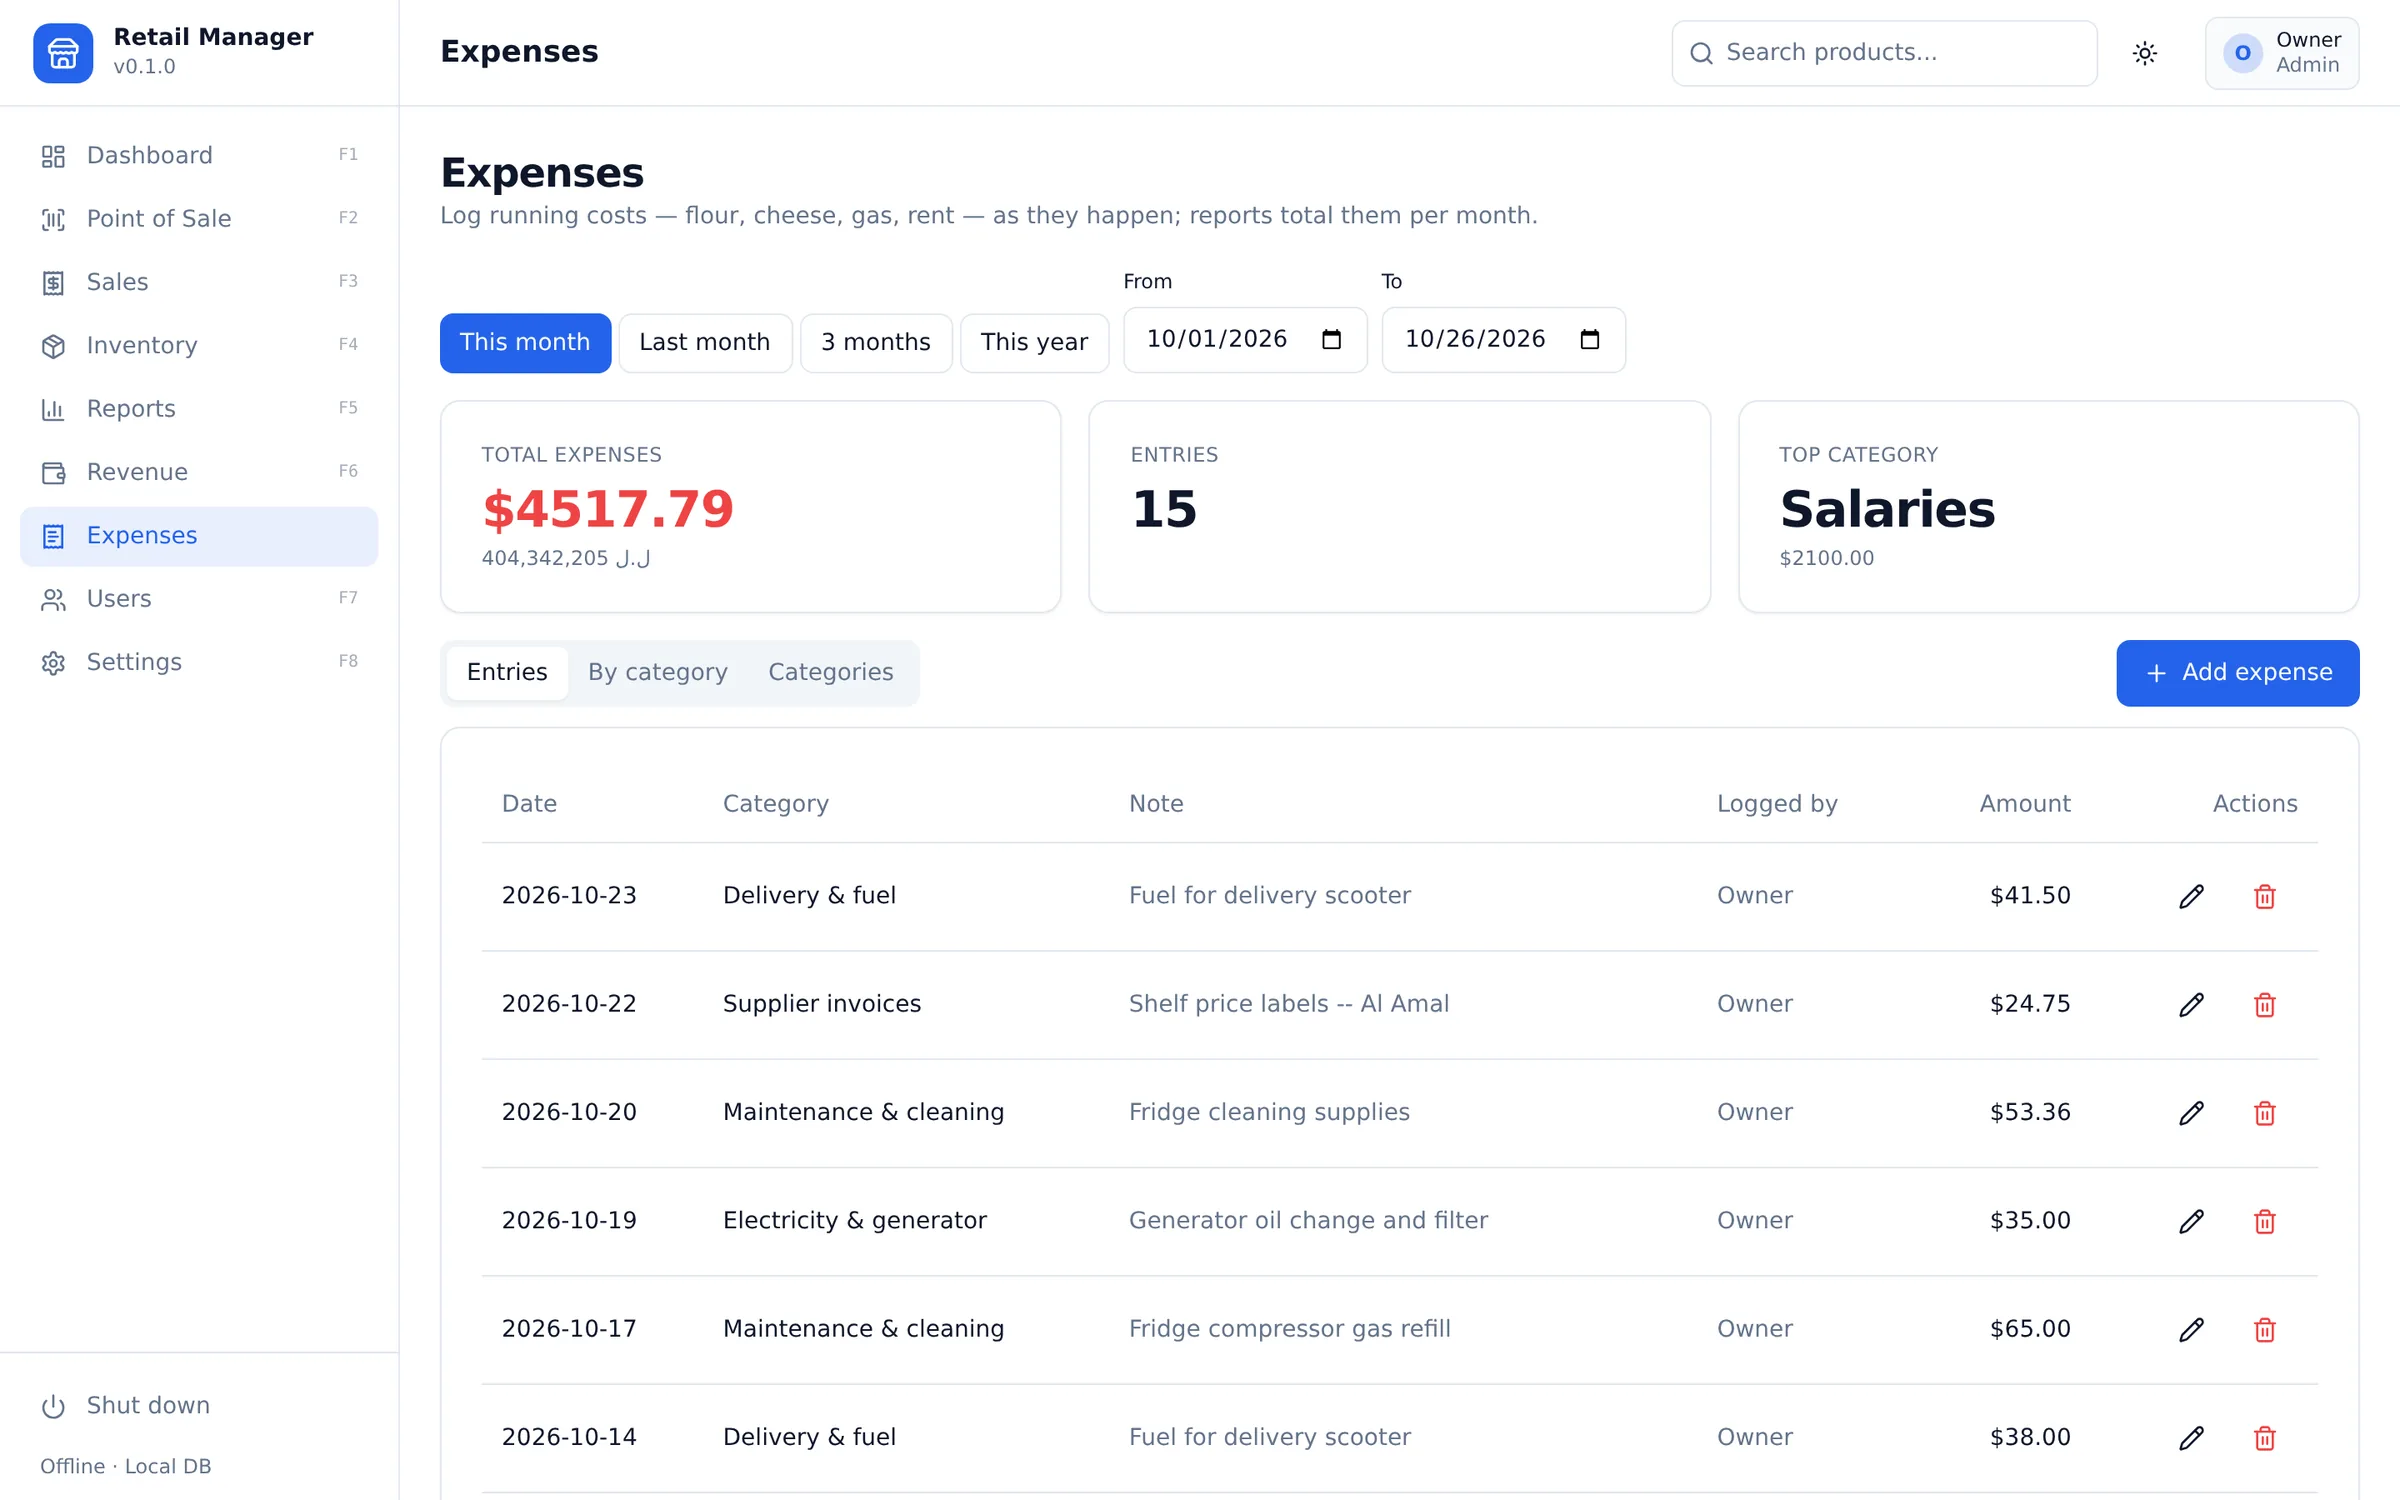The width and height of the screenshot is (2400, 1500).
Task: Open calendar picker on To date
Action: pos(1589,340)
